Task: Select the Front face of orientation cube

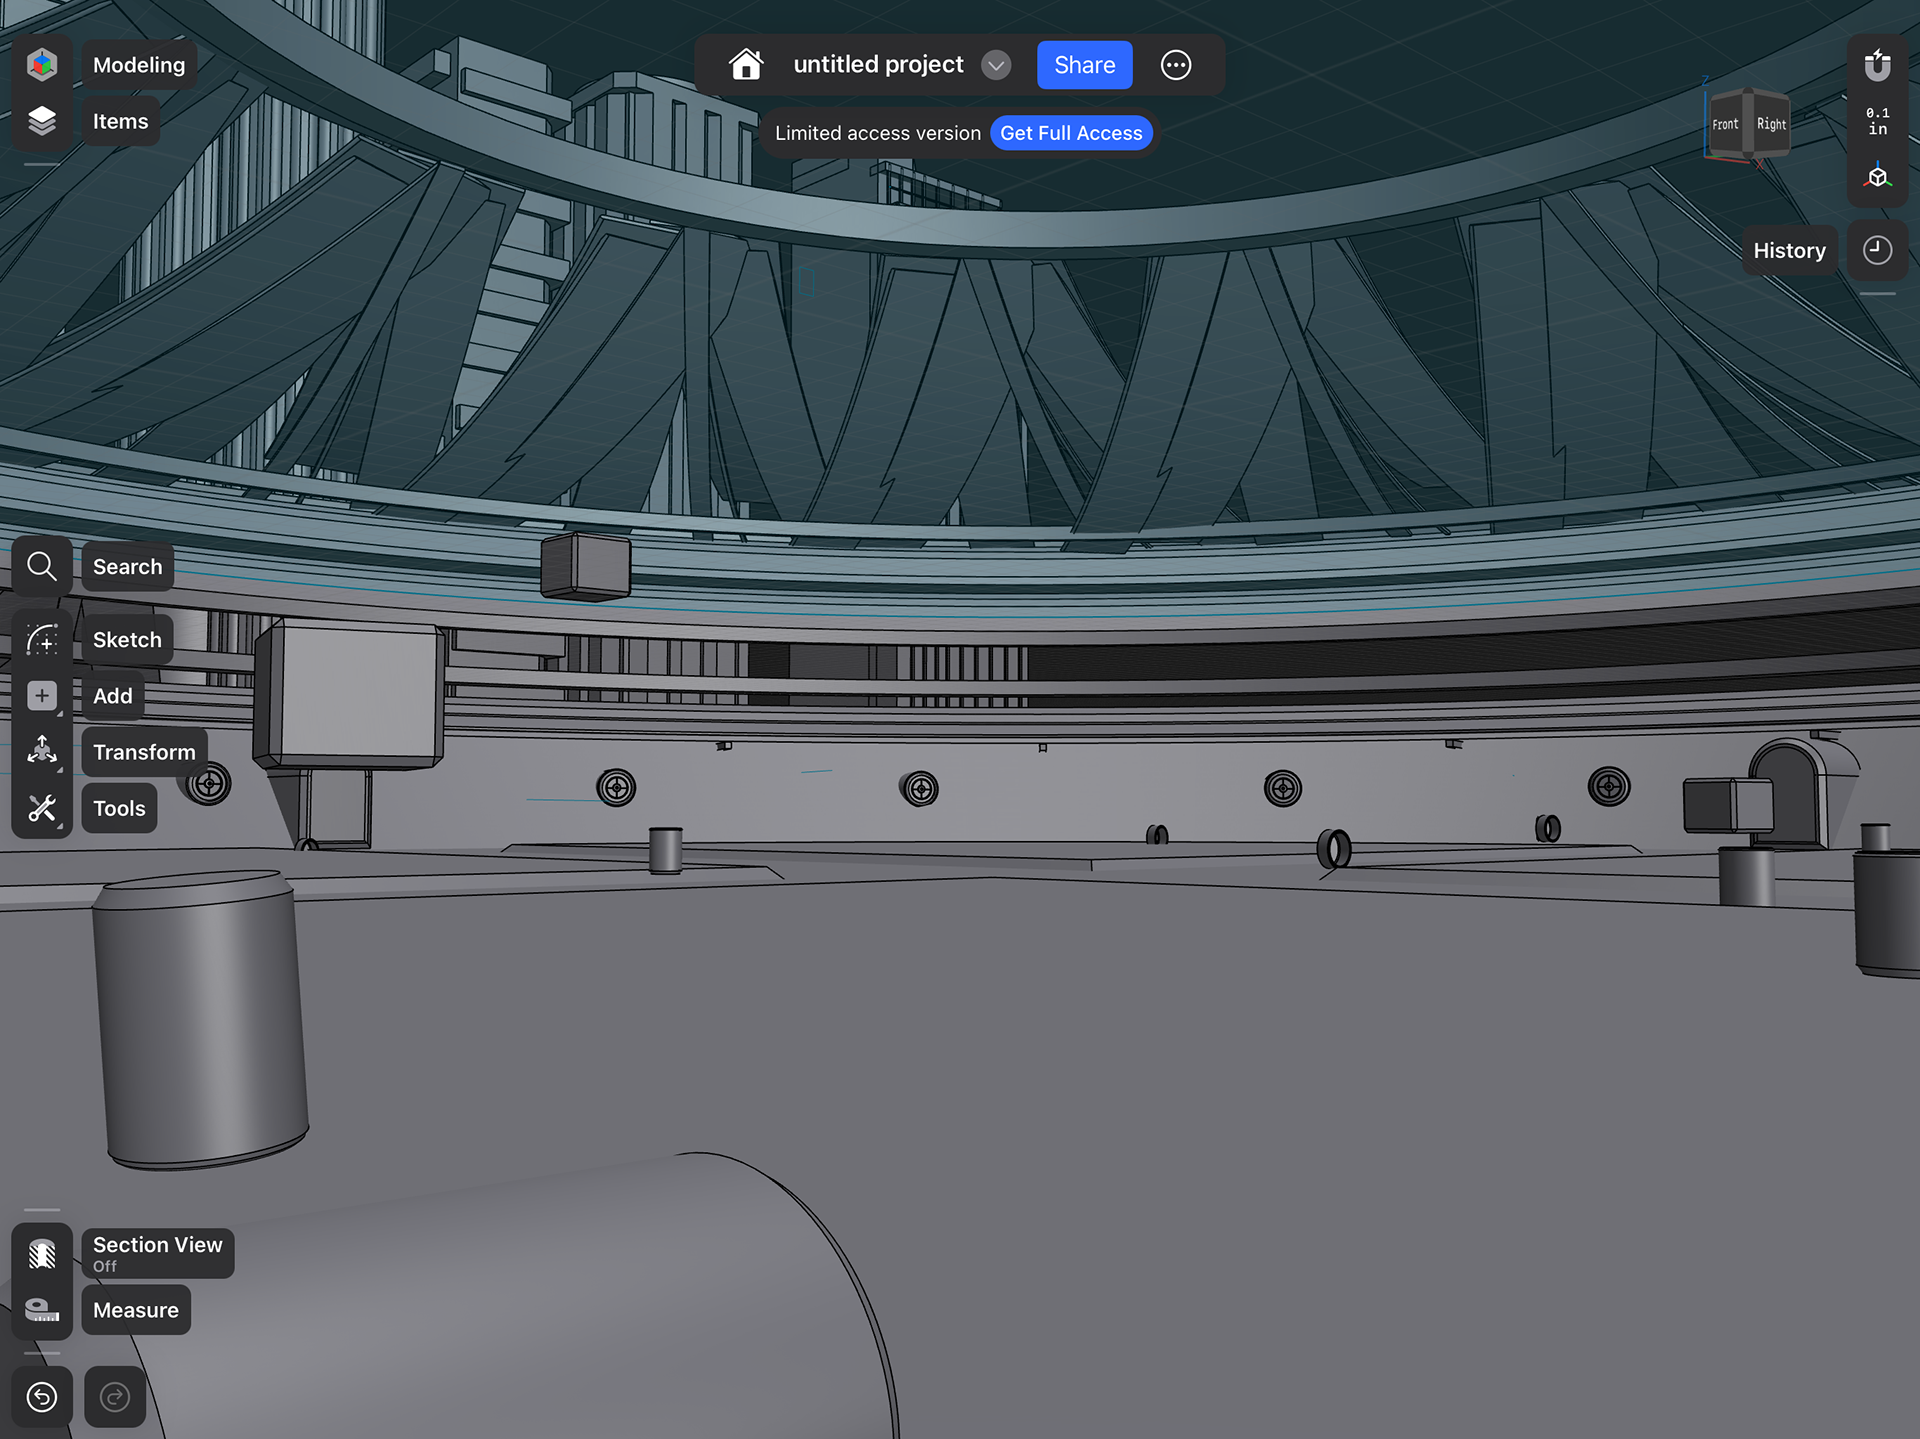Action: click(1725, 125)
